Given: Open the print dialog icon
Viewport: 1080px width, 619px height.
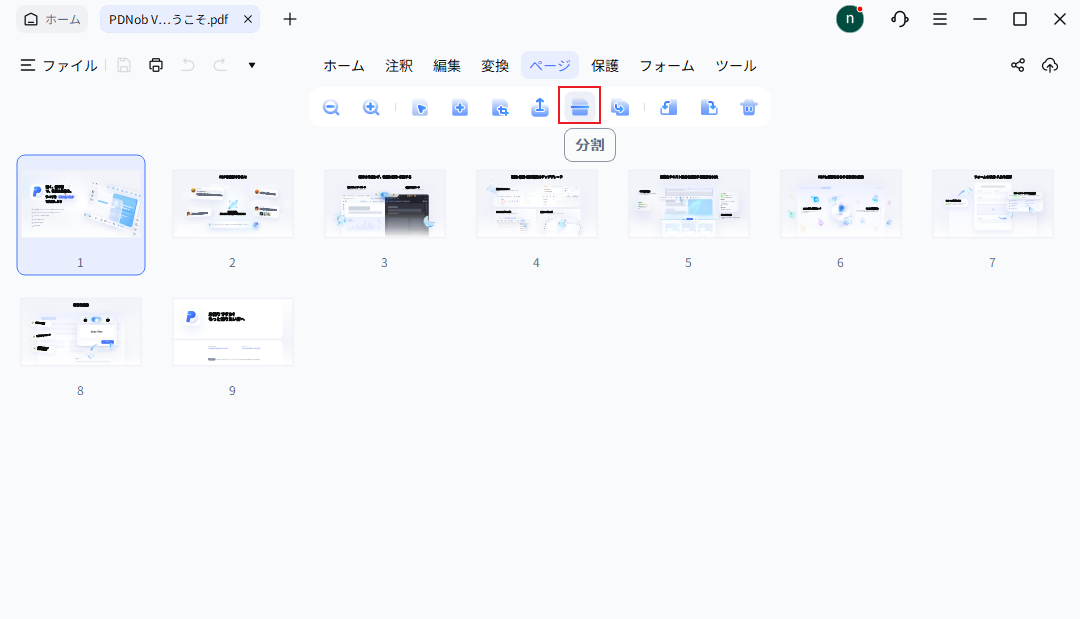Looking at the screenshot, I should tap(156, 65).
